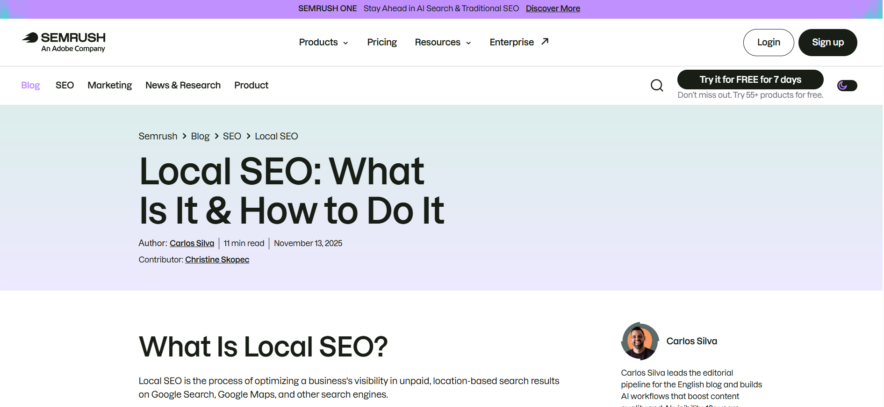The width and height of the screenshot is (884, 407).
Task: Select the SEO blog category
Action: click(x=64, y=85)
